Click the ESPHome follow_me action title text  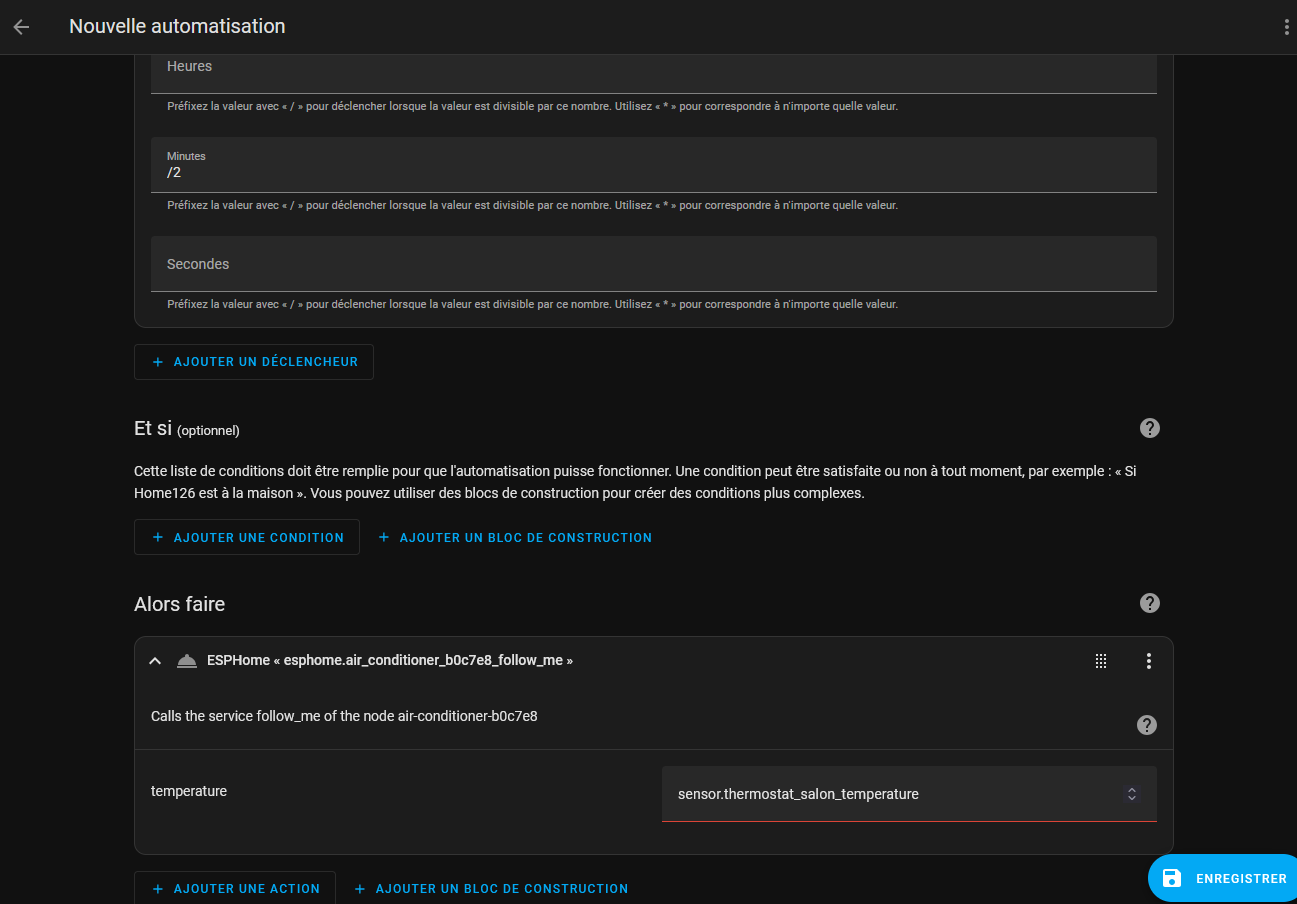tap(390, 661)
